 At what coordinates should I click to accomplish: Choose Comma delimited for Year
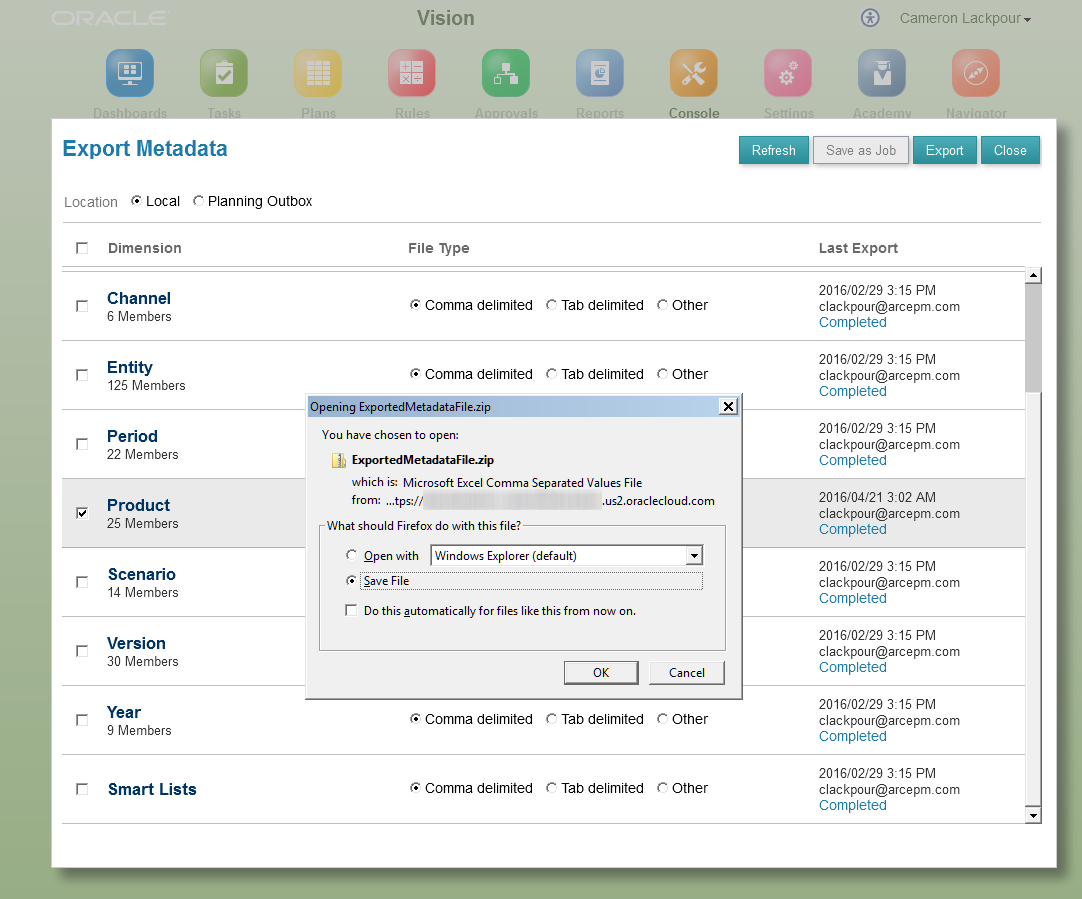pyautogui.click(x=415, y=718)
